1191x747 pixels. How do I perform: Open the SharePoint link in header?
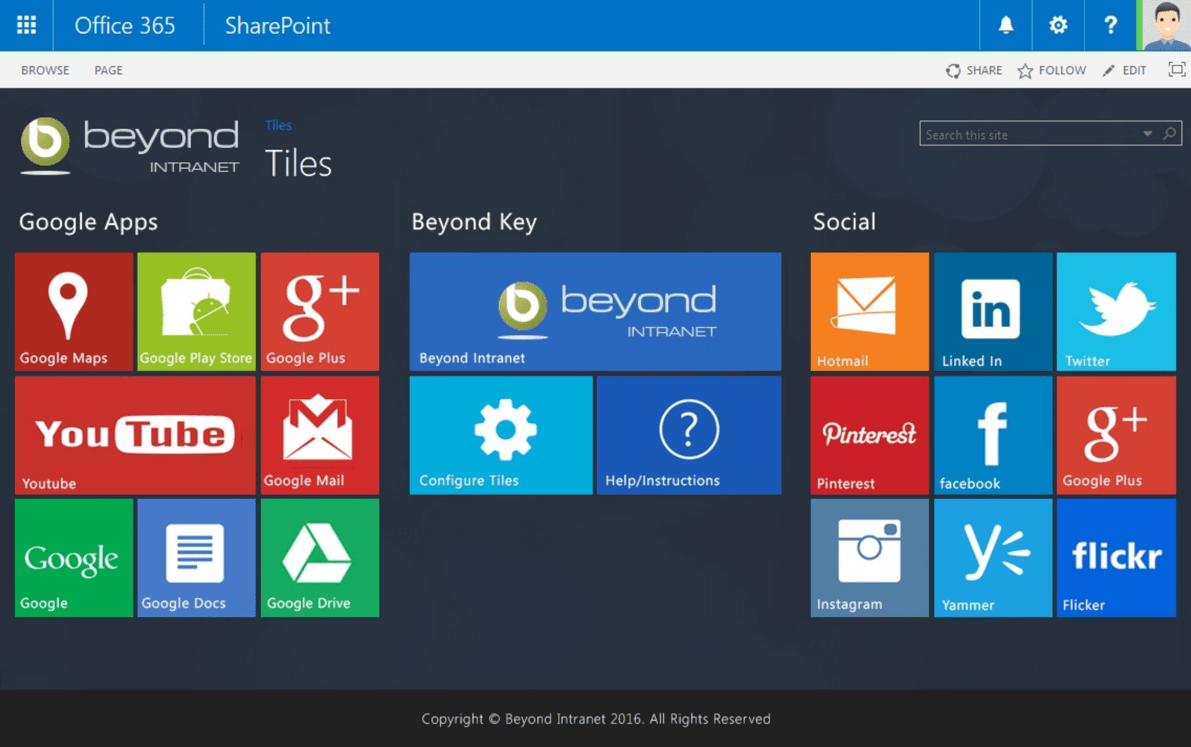click(277, 25)
